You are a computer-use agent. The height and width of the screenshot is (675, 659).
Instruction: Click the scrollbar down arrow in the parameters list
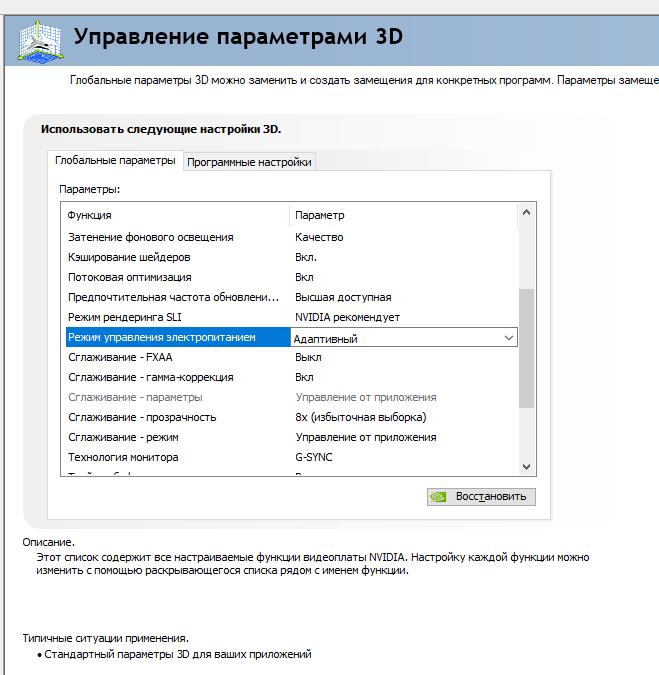click(526, 467)
